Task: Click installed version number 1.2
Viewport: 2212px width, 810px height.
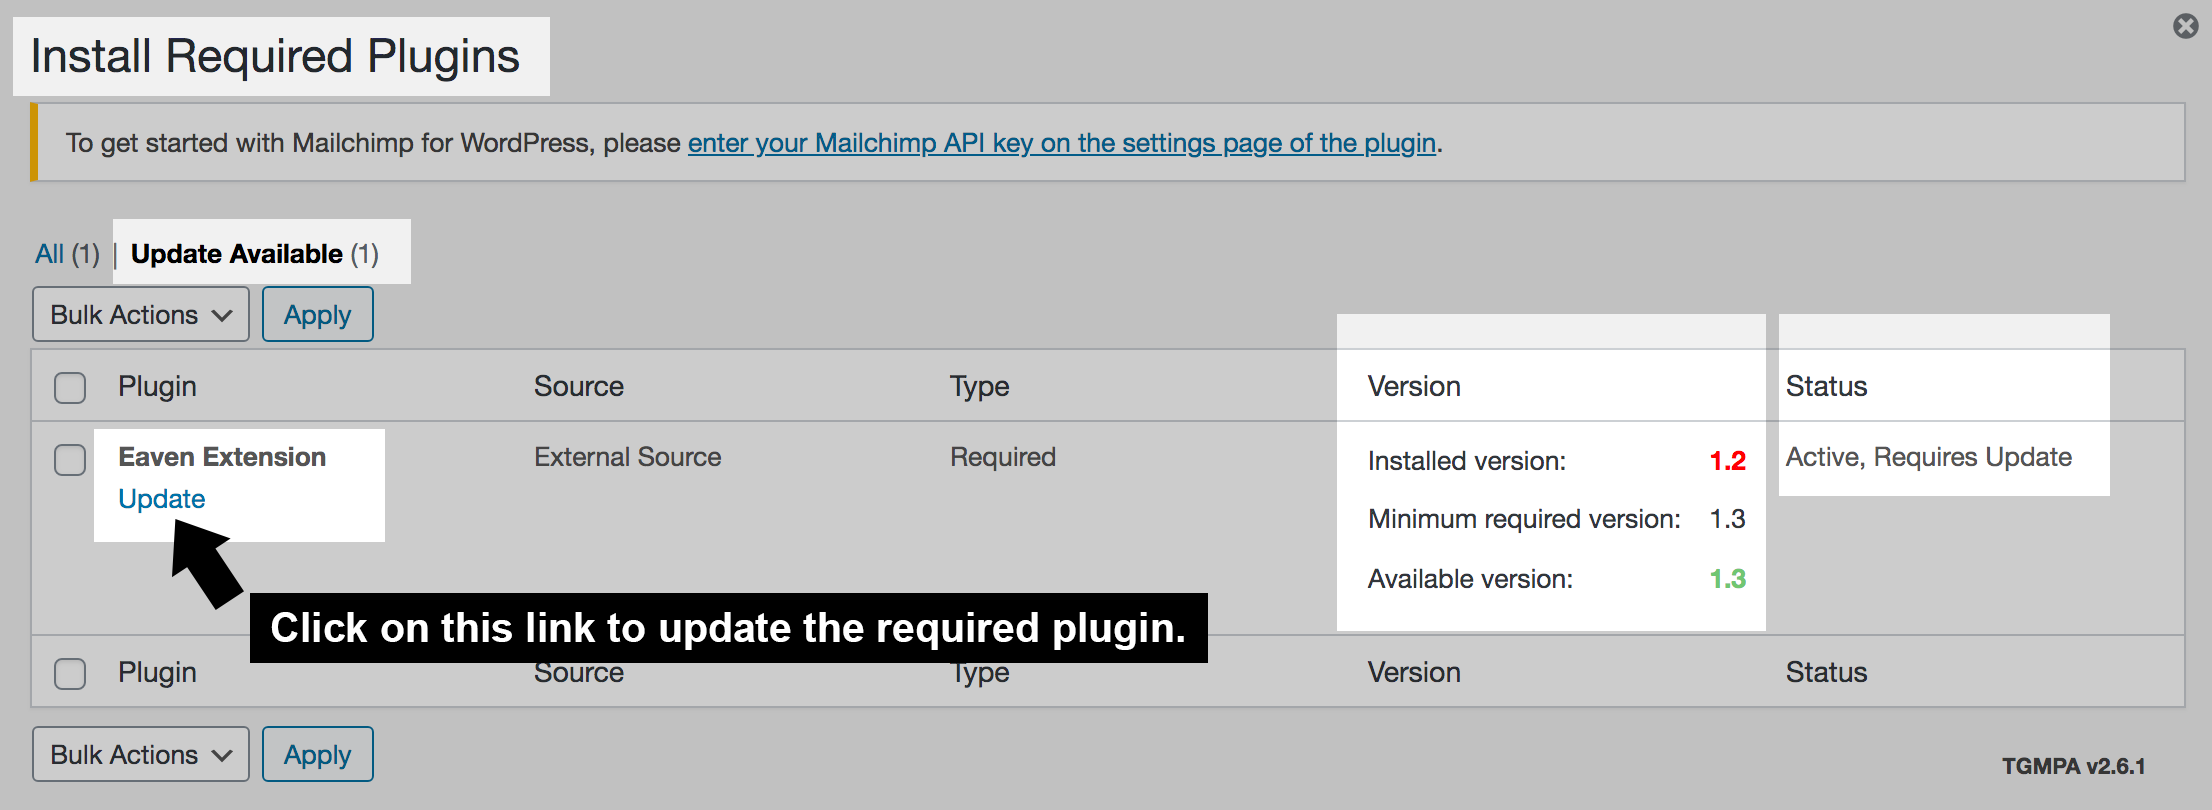Action: coord(1727,461)
